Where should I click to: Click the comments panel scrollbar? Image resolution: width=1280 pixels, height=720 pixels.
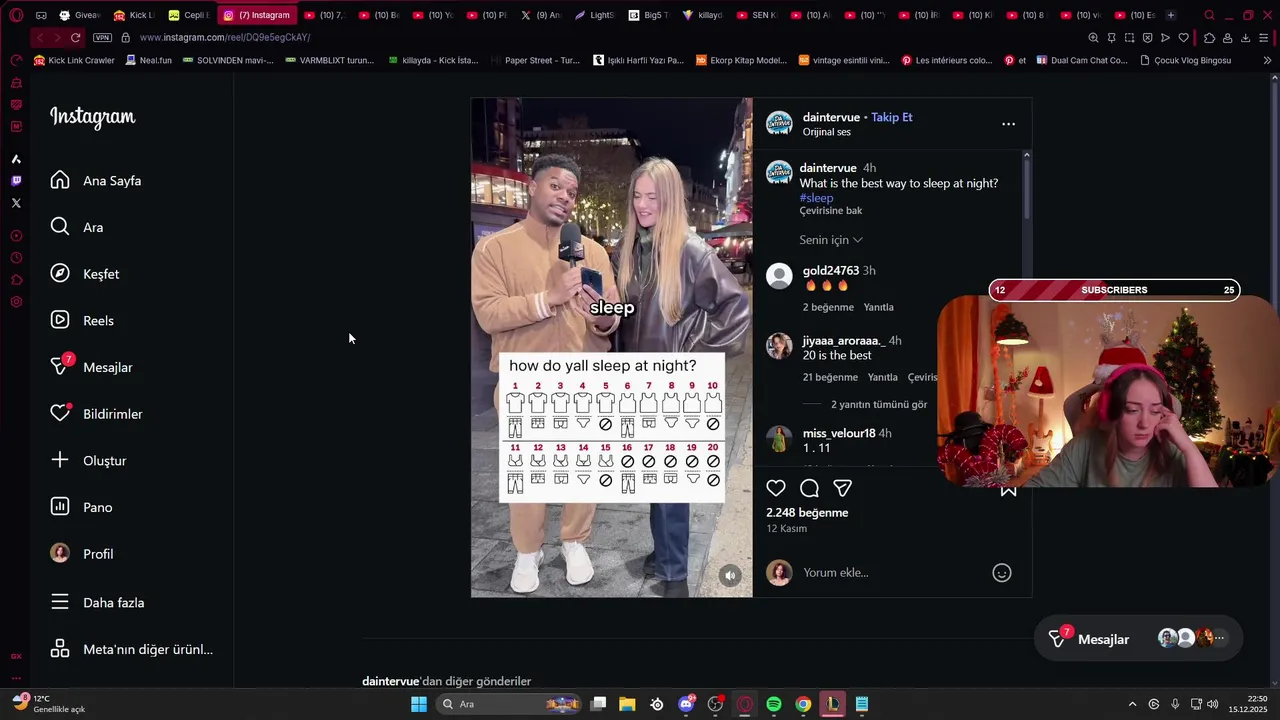click(x=1026, y=187)
